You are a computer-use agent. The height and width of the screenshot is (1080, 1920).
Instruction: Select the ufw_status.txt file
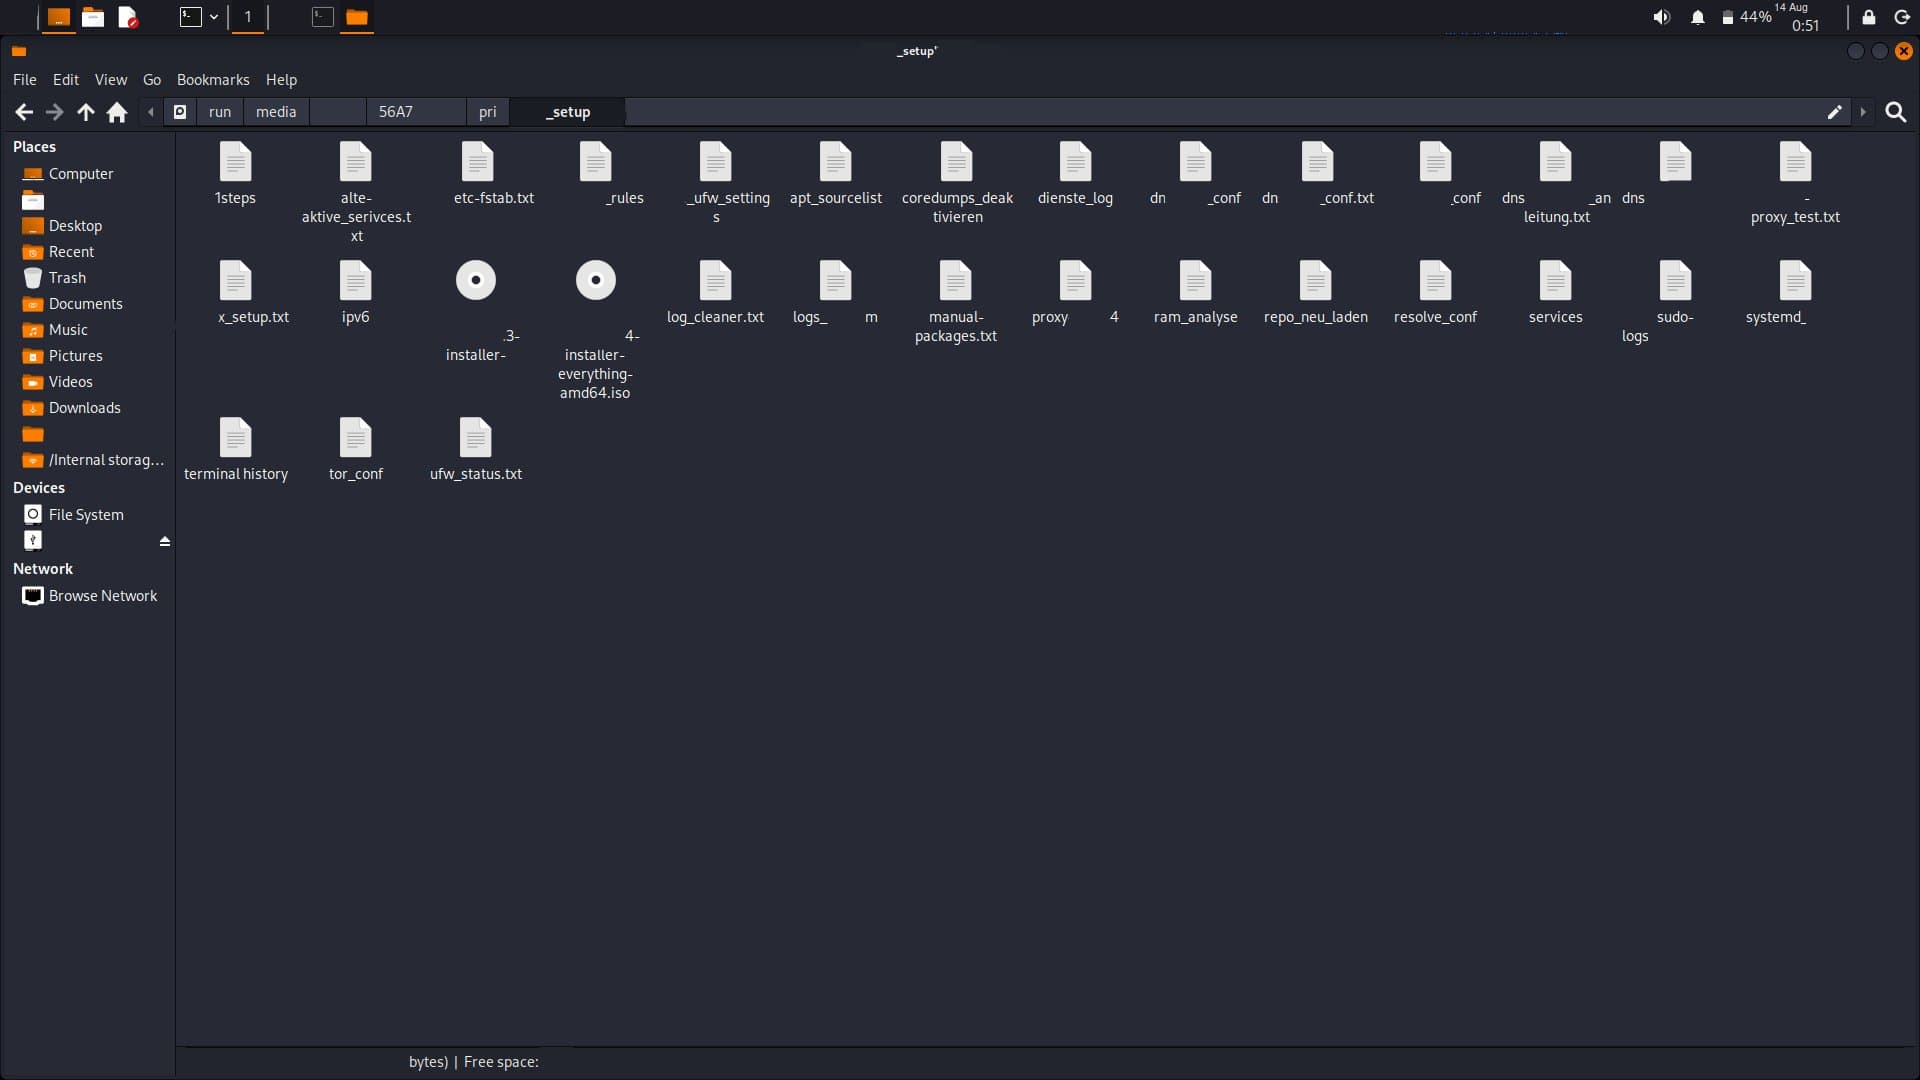(x=476, y=449)
